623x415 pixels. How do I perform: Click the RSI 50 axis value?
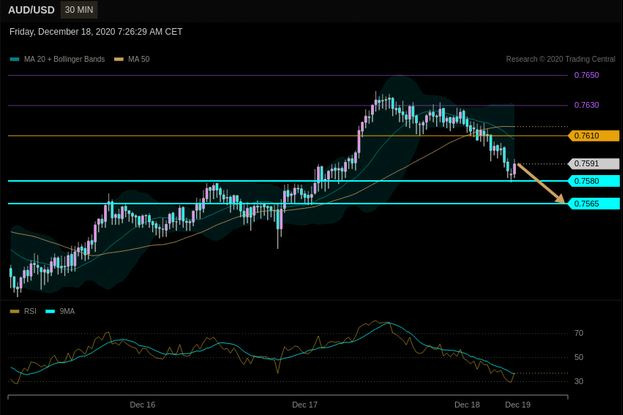coord(579,357)
